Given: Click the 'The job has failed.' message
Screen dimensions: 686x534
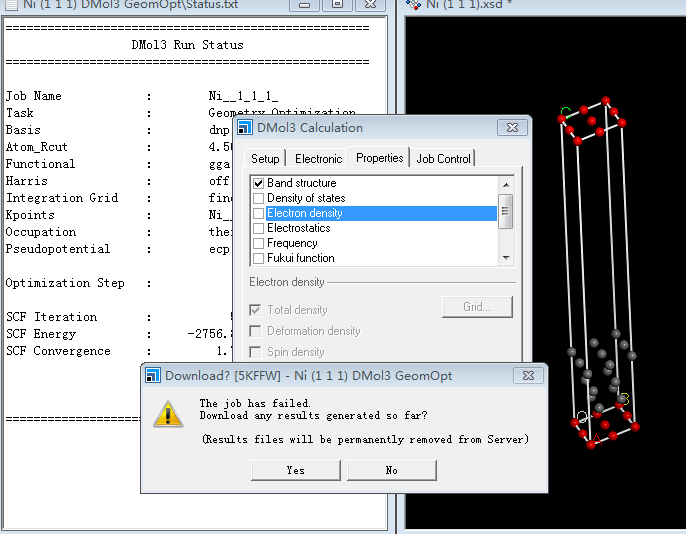Looking at the screenshot, I should tap(255, 403).
